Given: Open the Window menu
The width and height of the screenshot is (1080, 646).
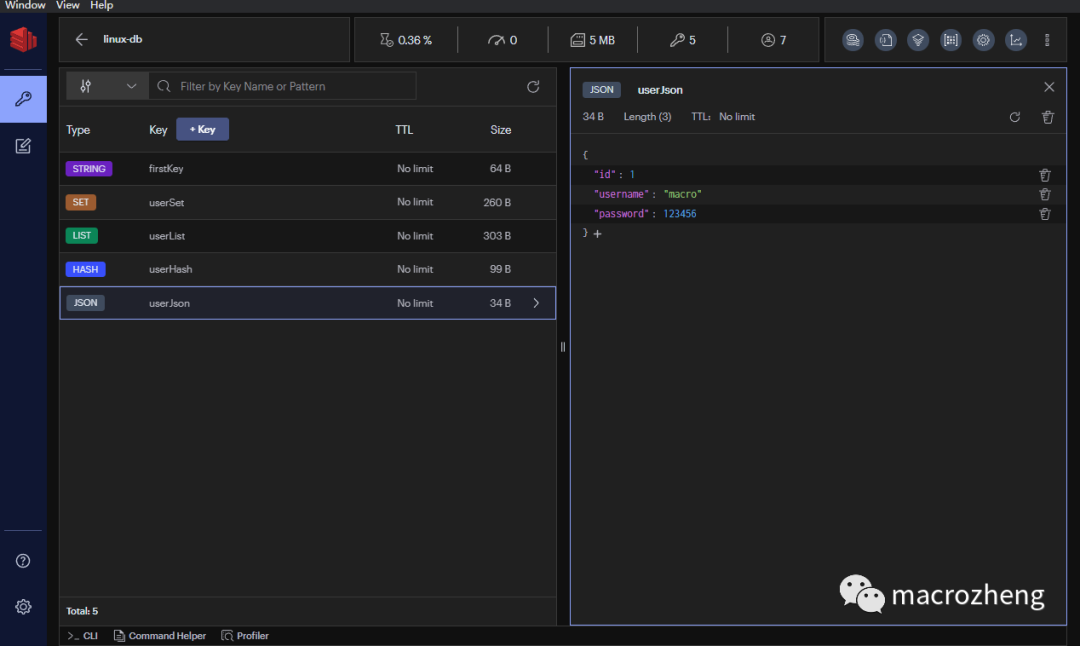Looking at the screenshot, I should pyautogui.click(x=25, y=6).
